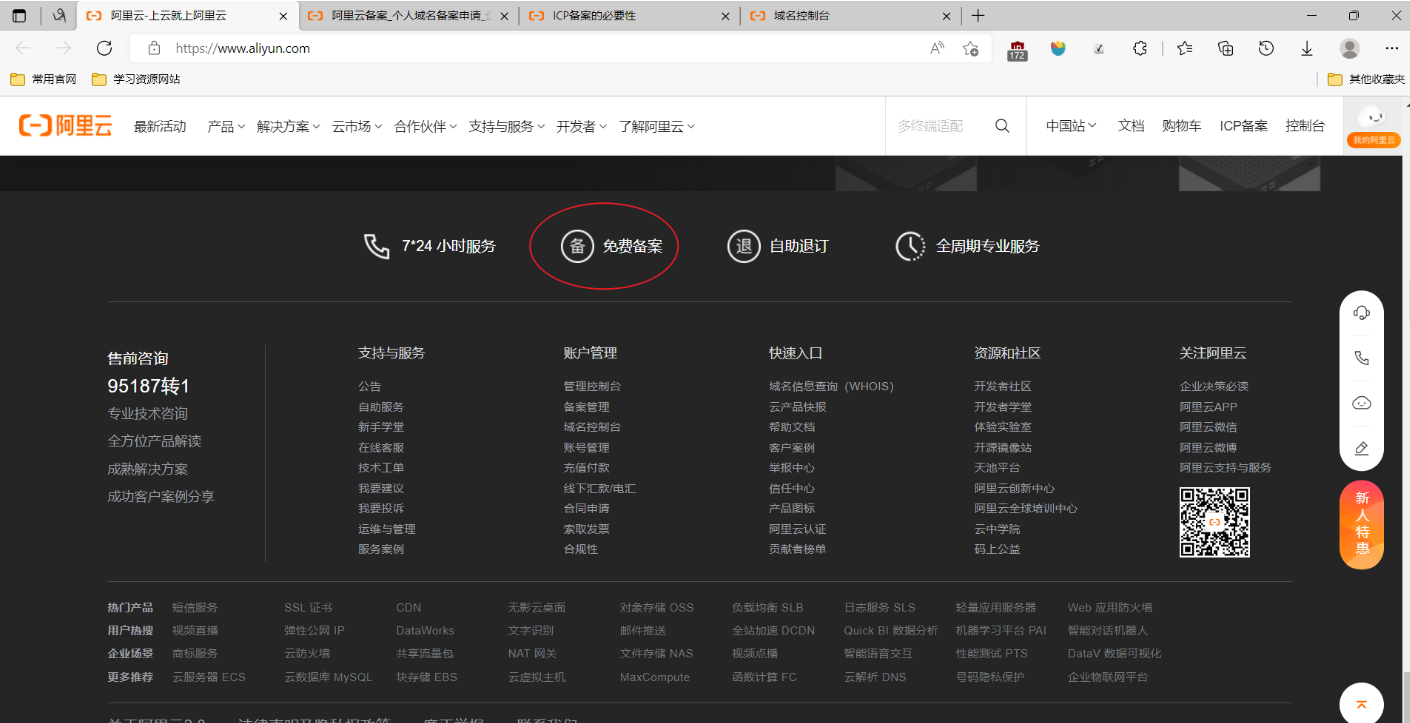Image resolution: width=1410 pixels, height=723 pixels.
Task: Open ICP备案 in the header
Action: [x=1244, y=126]
